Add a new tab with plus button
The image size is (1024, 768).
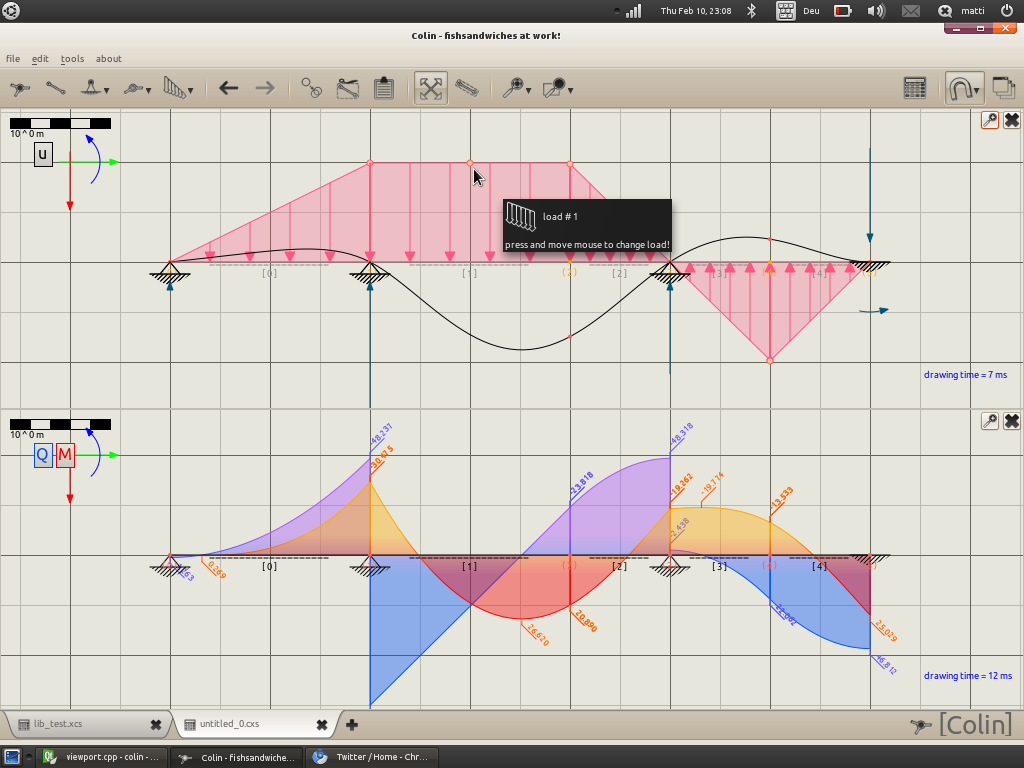[351, 725]
